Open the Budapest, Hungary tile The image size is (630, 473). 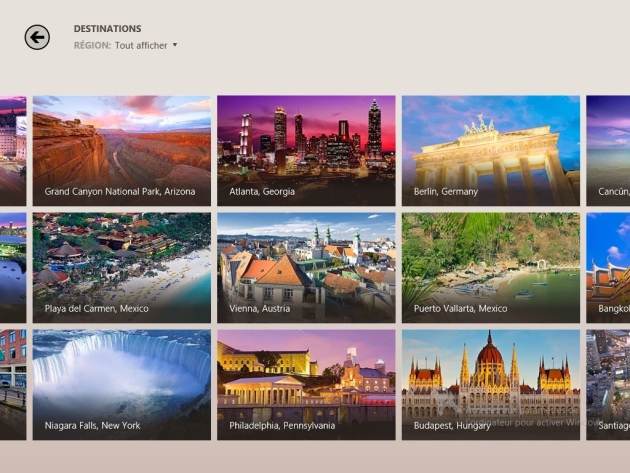(x=491, y=385)
